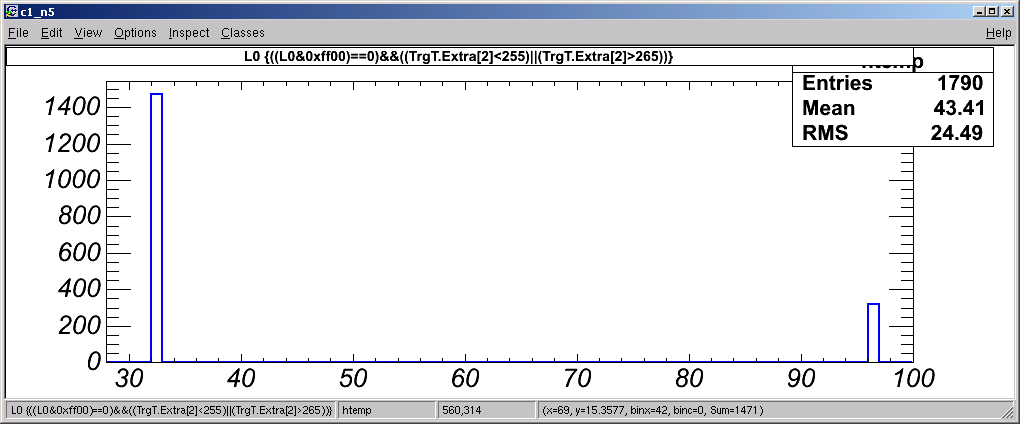This screenshot has height=424, width=1020.
Task: Click the y-axis label 800
Action: 79,217
